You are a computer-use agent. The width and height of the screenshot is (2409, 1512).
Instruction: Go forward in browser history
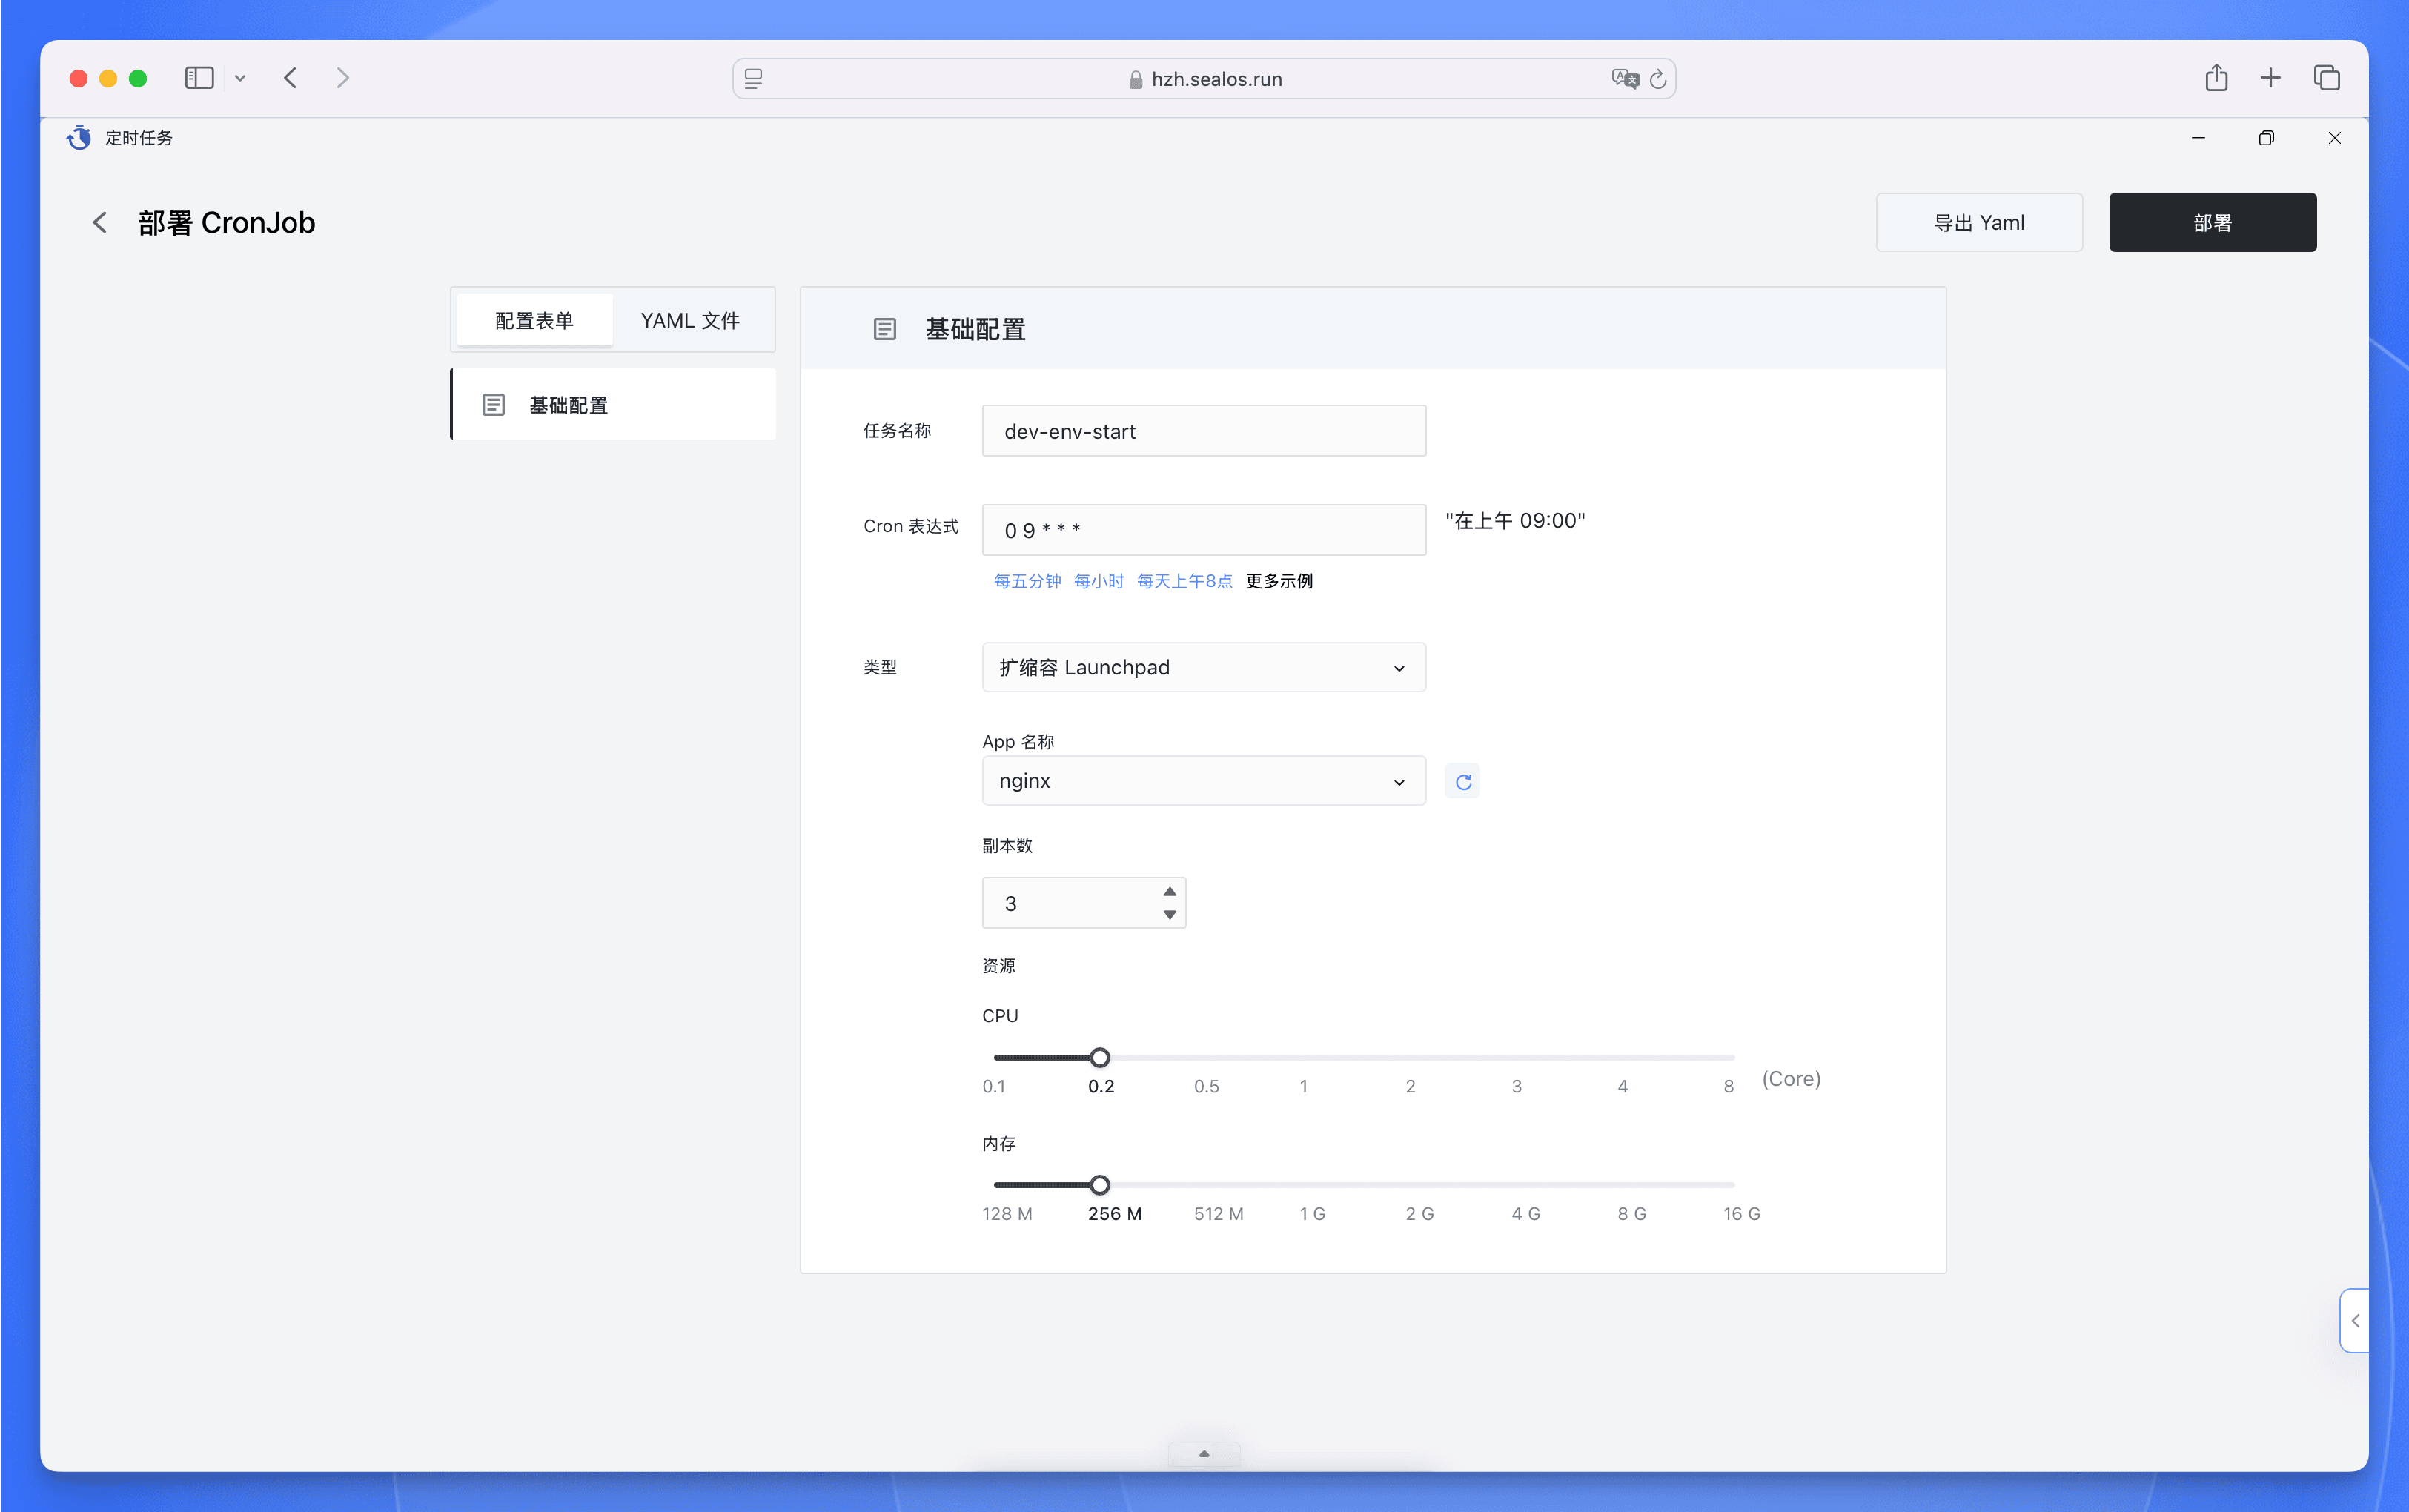[x=343, y=78]
